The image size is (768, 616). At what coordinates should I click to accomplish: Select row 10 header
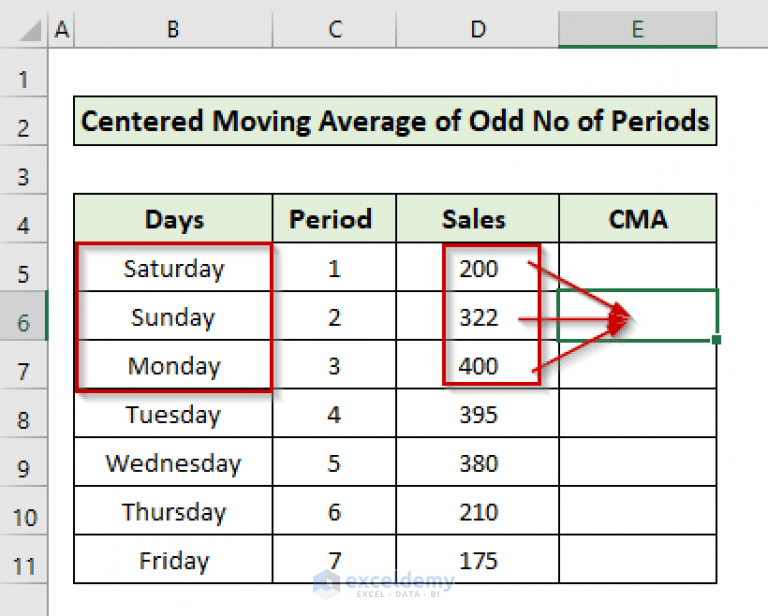point(24,510)
